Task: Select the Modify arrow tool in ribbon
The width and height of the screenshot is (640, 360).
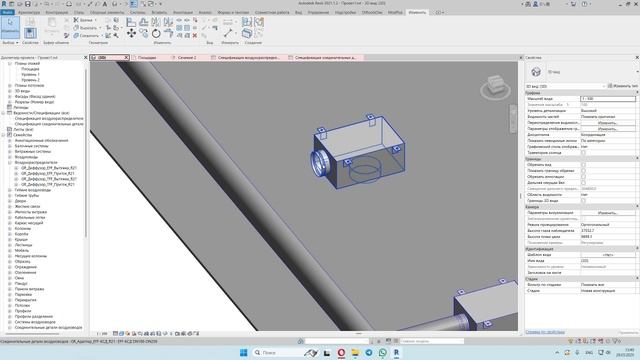Action: click(x=10, y=27)
